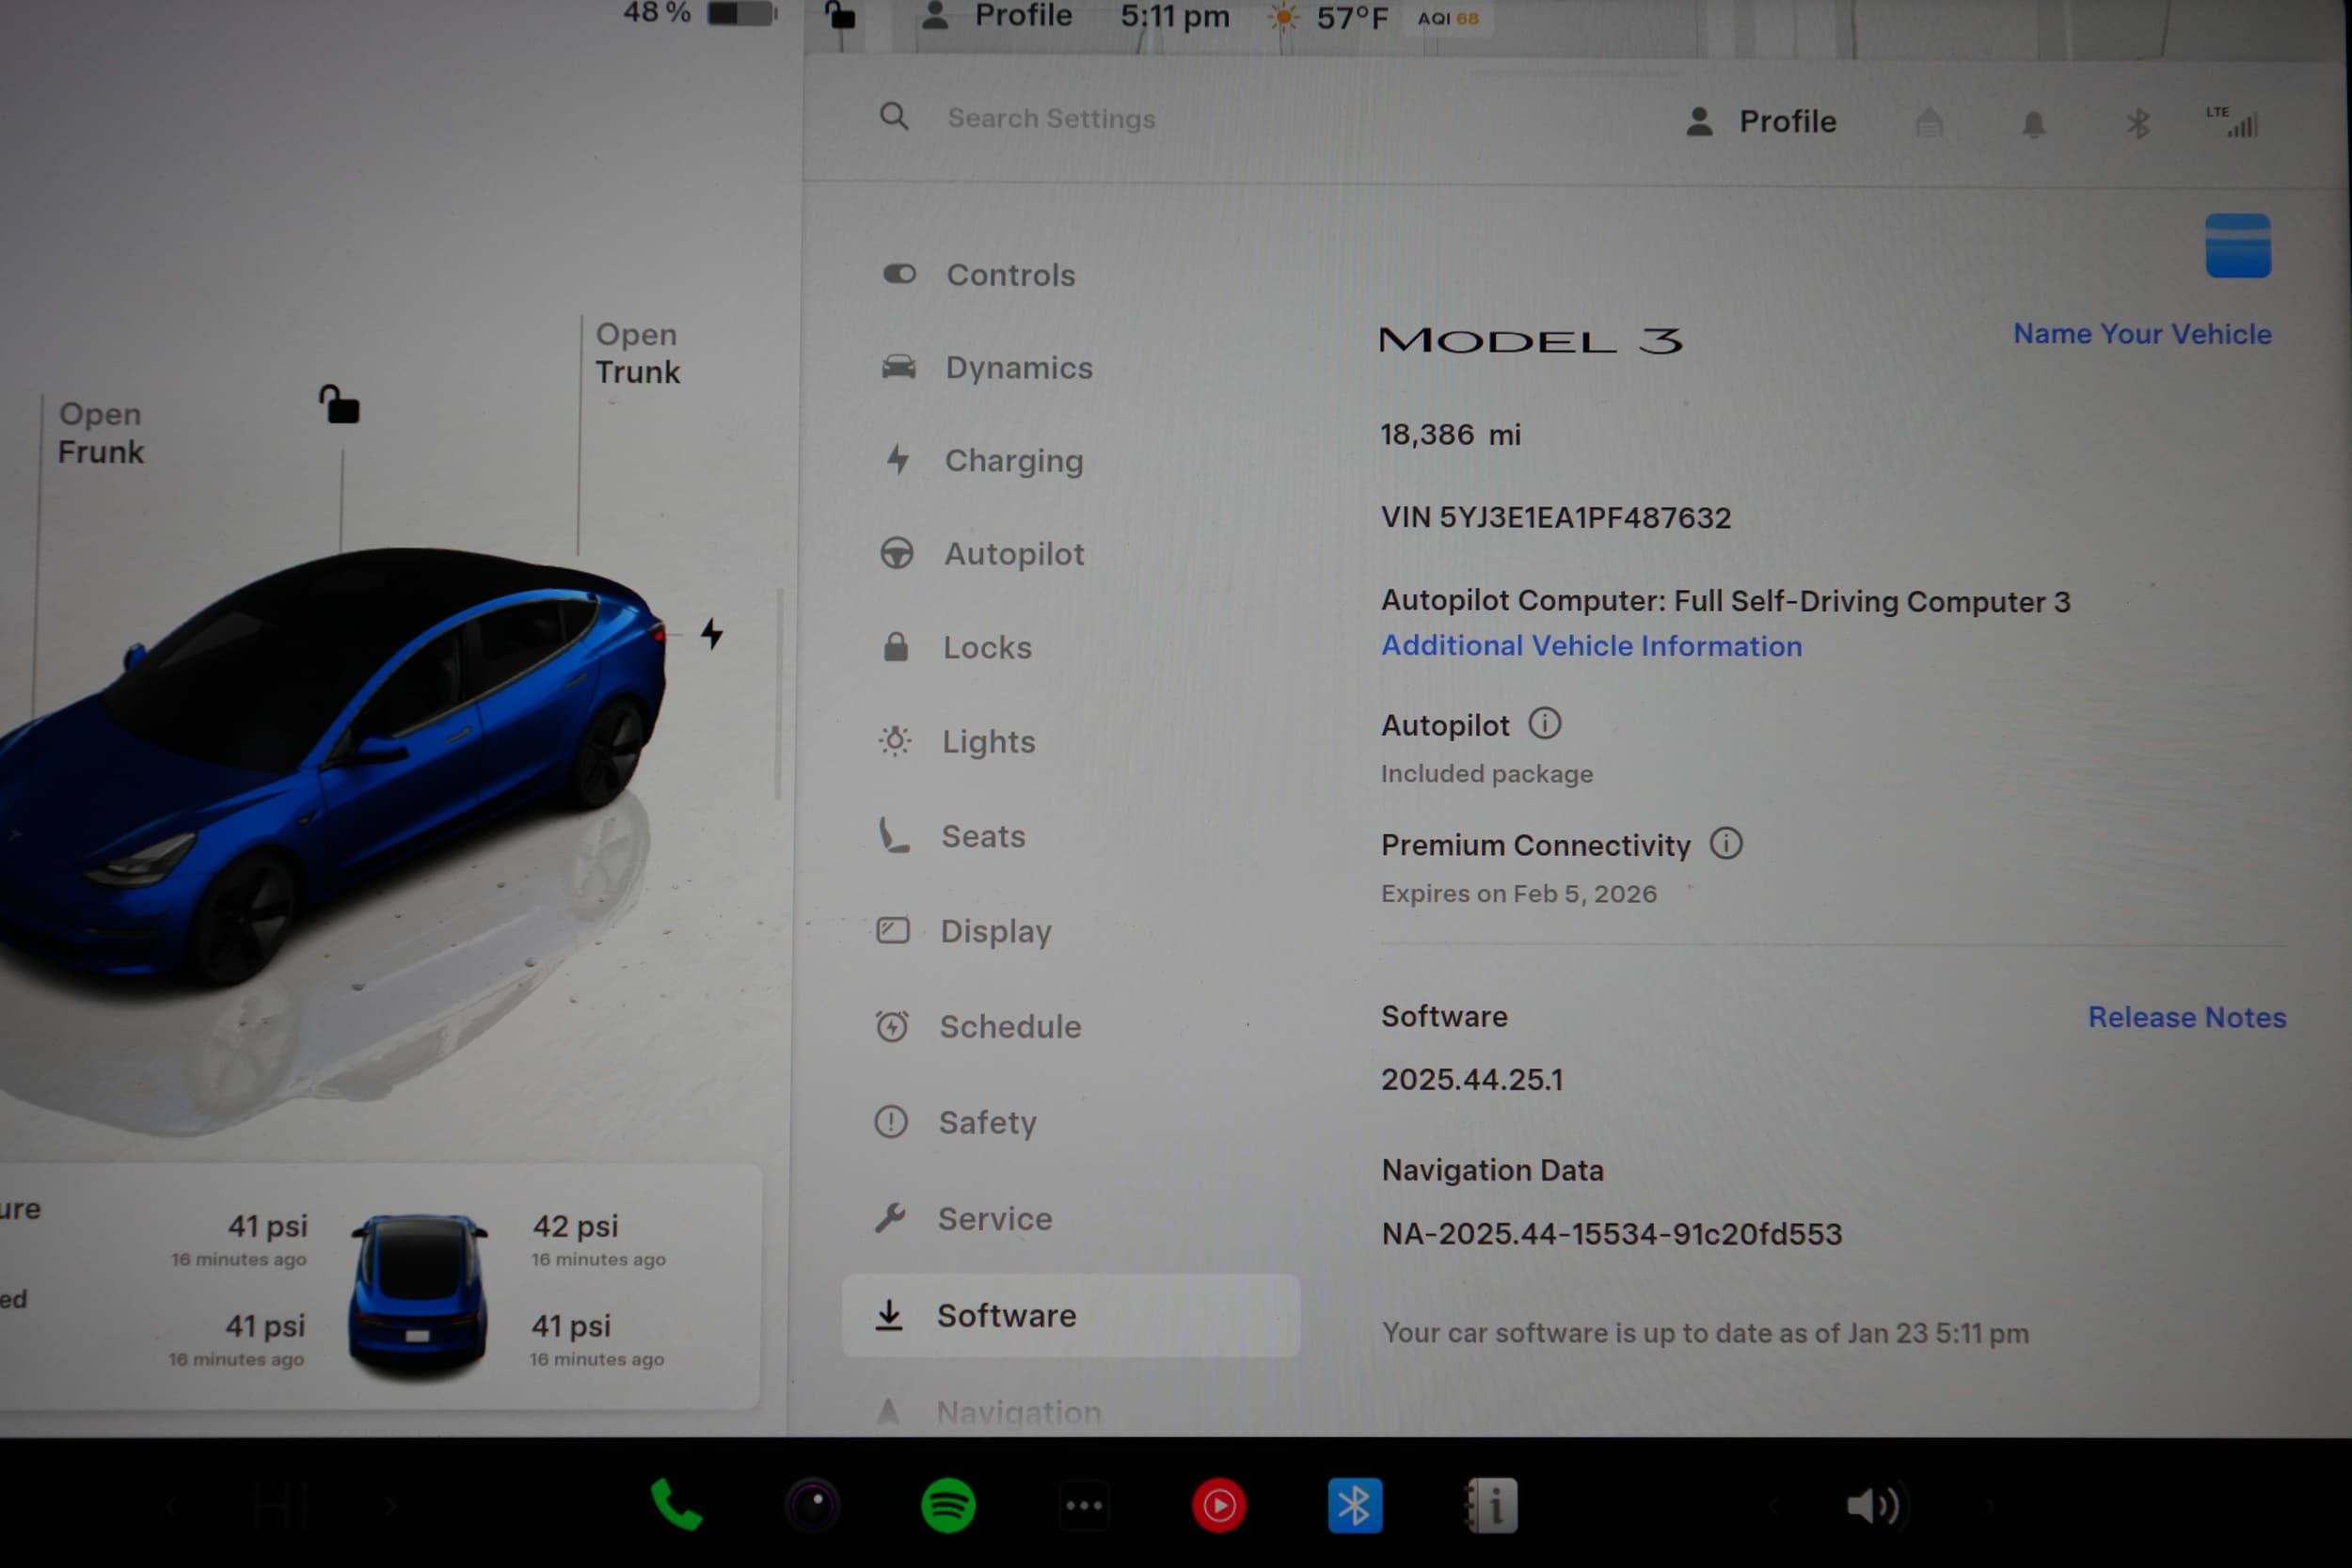Tap the lock icon above the vehicle
Screen dimensions: 2352x1568
coord(341,404)
